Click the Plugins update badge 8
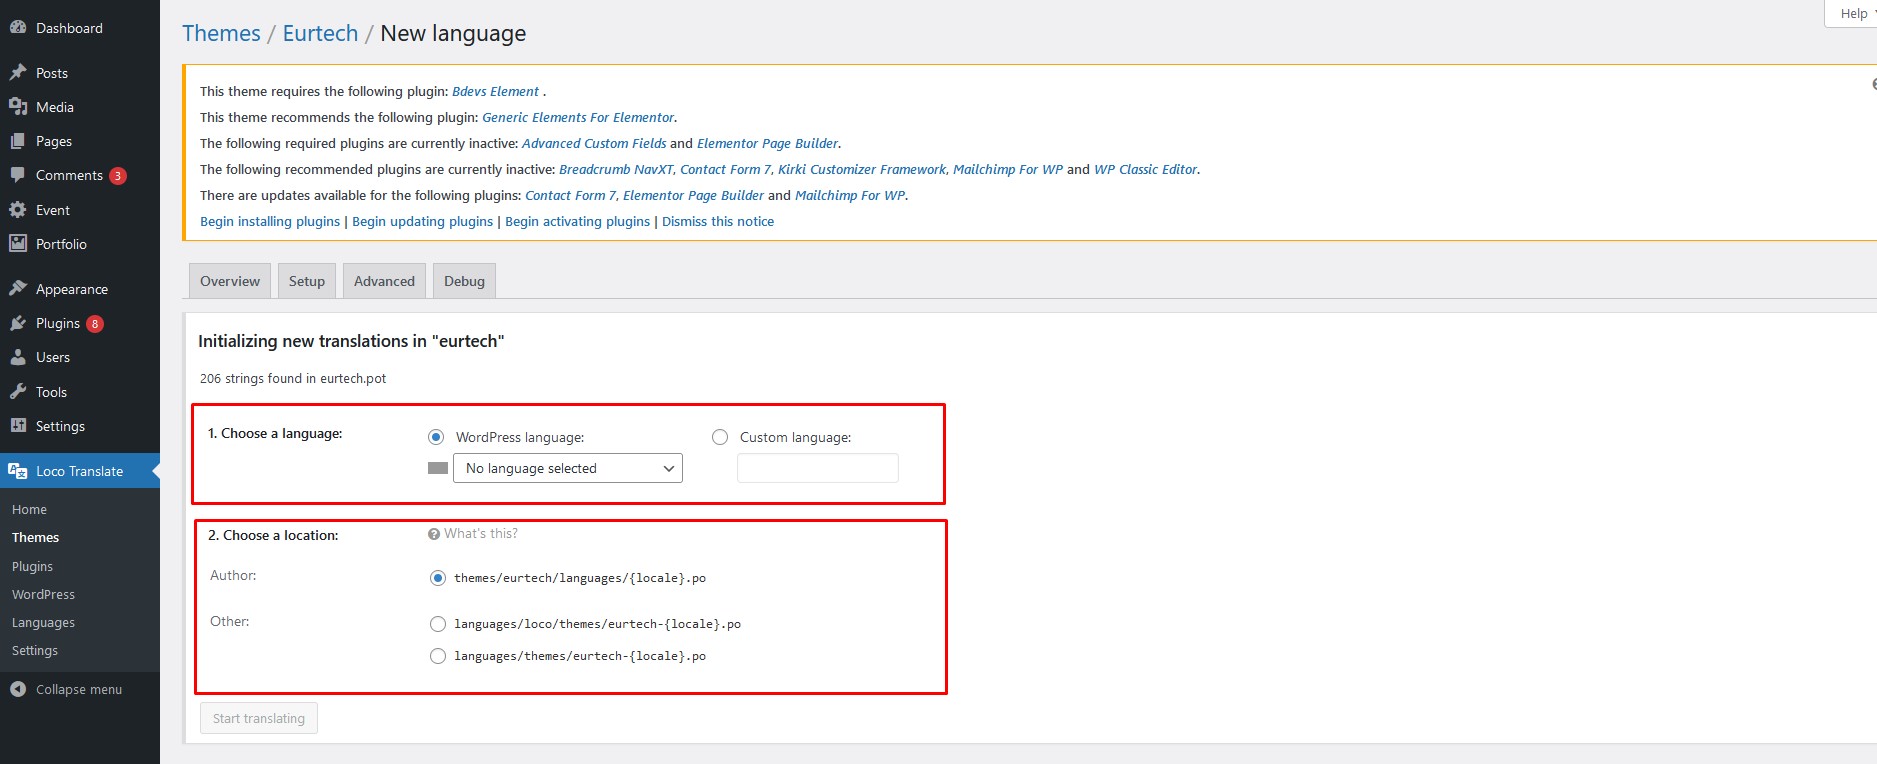 tap(95, 324)
